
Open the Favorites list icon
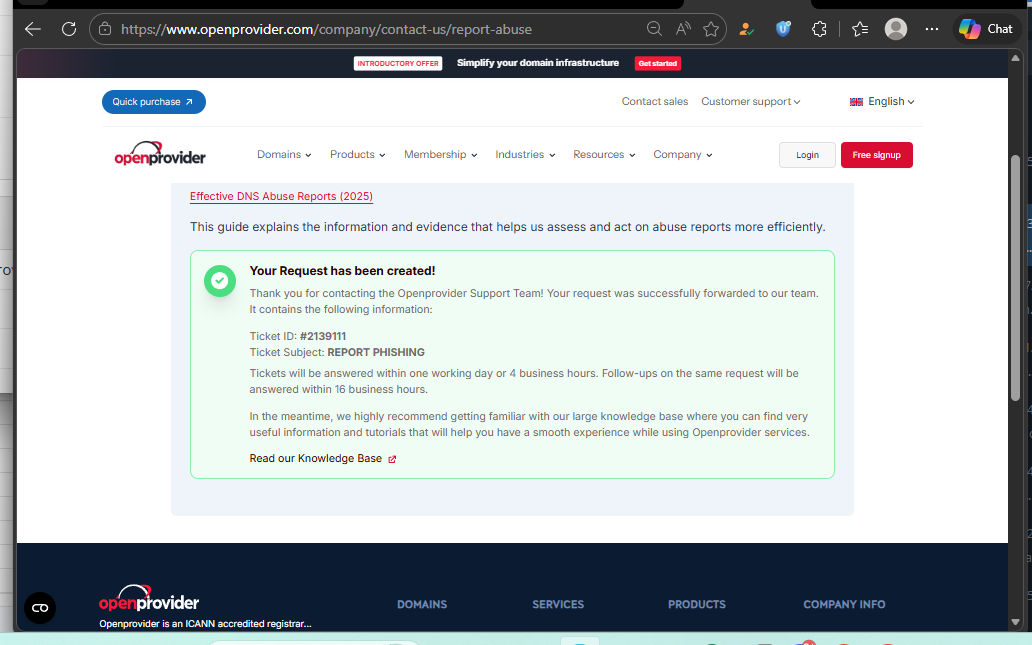860,29
